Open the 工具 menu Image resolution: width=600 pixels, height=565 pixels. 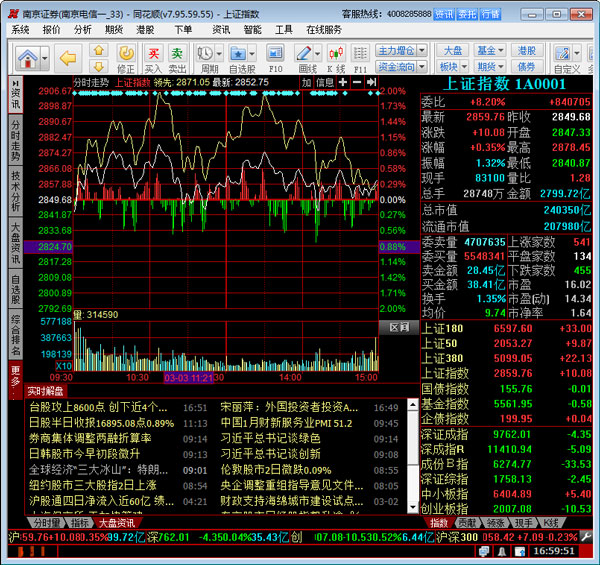284,30
